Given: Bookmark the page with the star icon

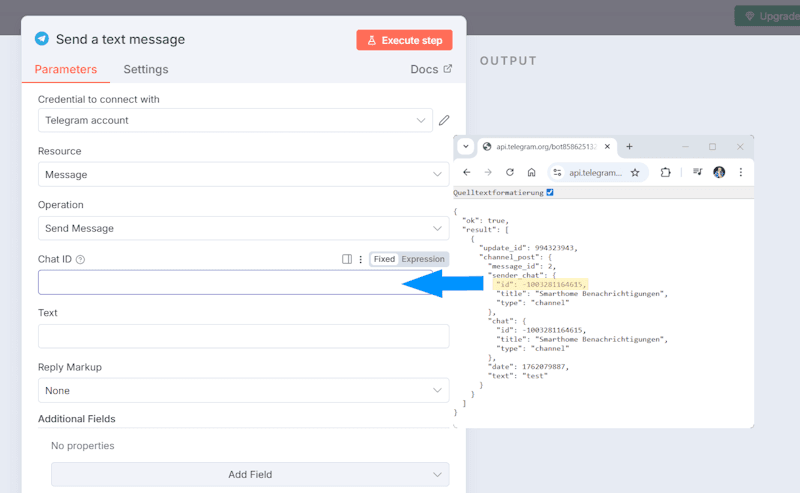Looking at the screenshot, I should [635, 172].
